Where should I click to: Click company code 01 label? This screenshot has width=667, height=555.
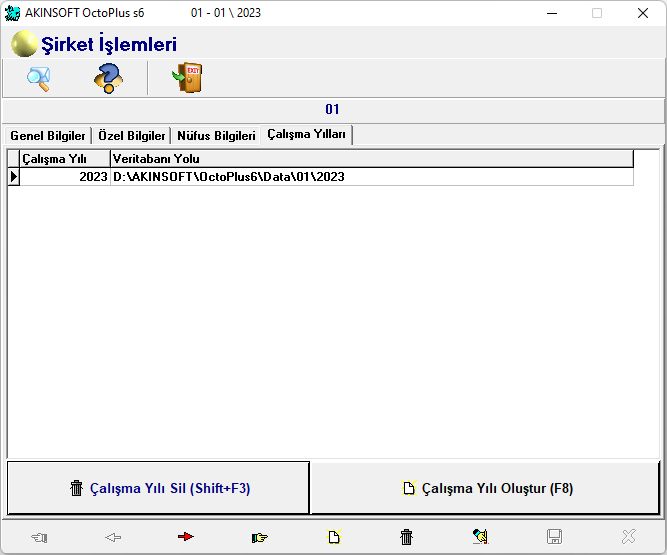pyautogui.click(x=332, y=109)
